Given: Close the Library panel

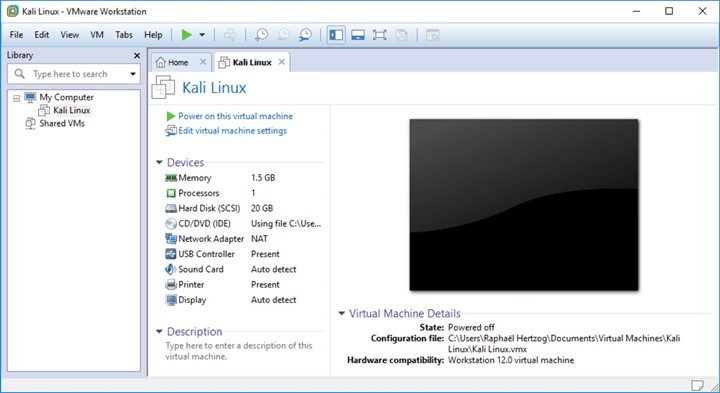Looking at the screenshot, I should [136, 56].
